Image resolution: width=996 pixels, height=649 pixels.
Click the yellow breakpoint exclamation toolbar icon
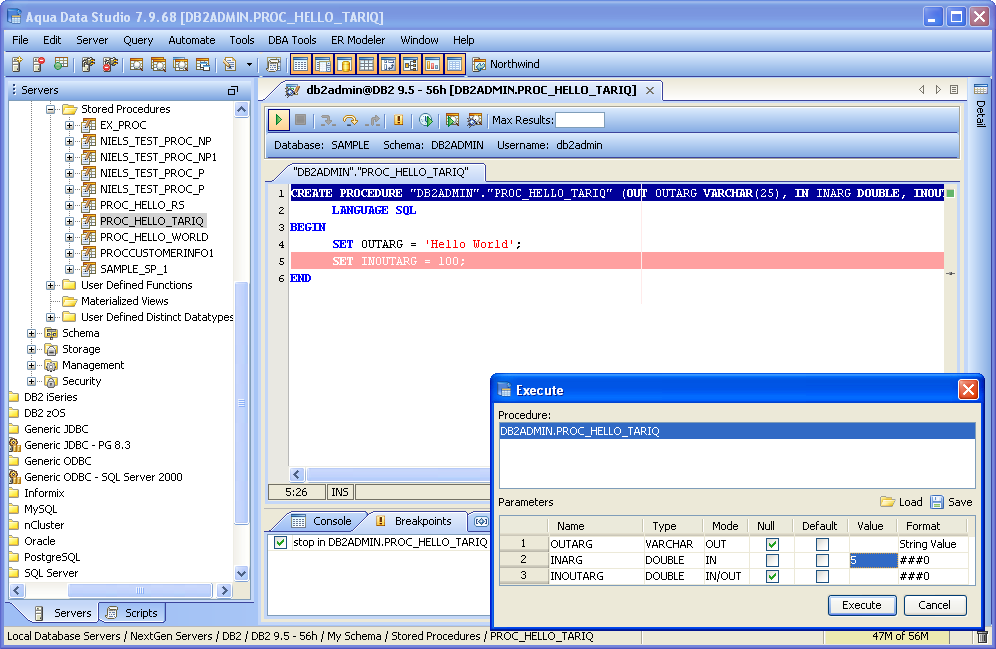pos(398,120)
